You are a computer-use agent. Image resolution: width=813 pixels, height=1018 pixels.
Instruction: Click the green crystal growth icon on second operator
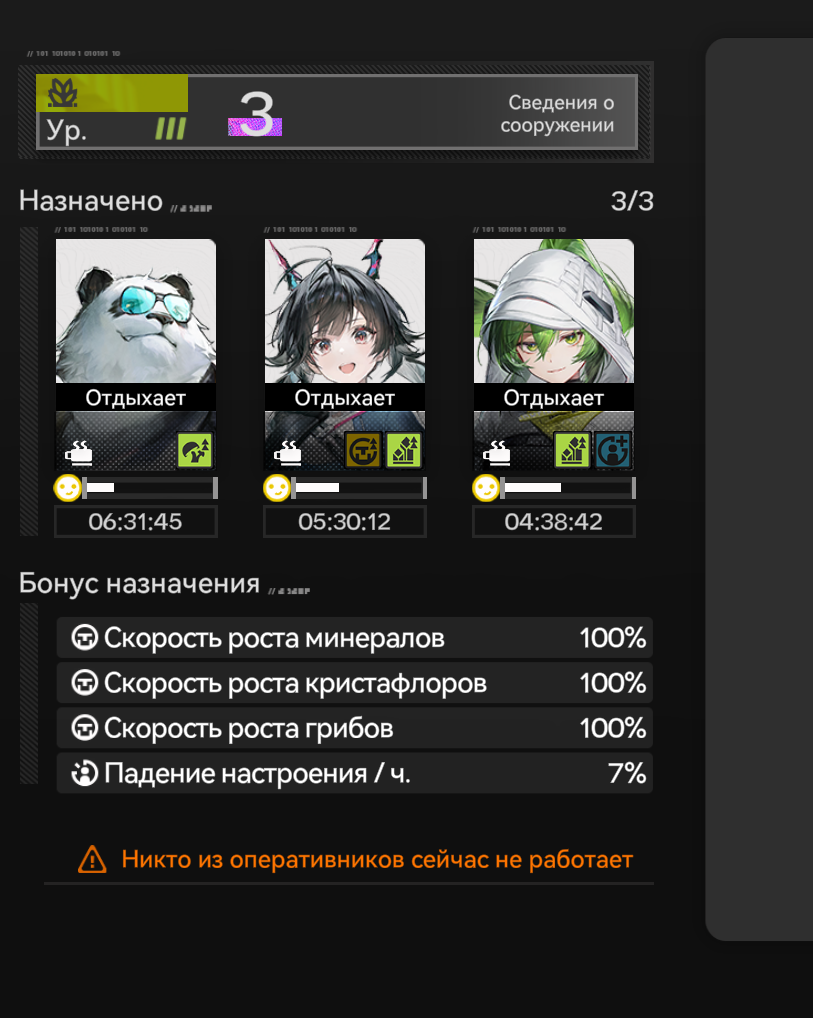coord(404,450)
